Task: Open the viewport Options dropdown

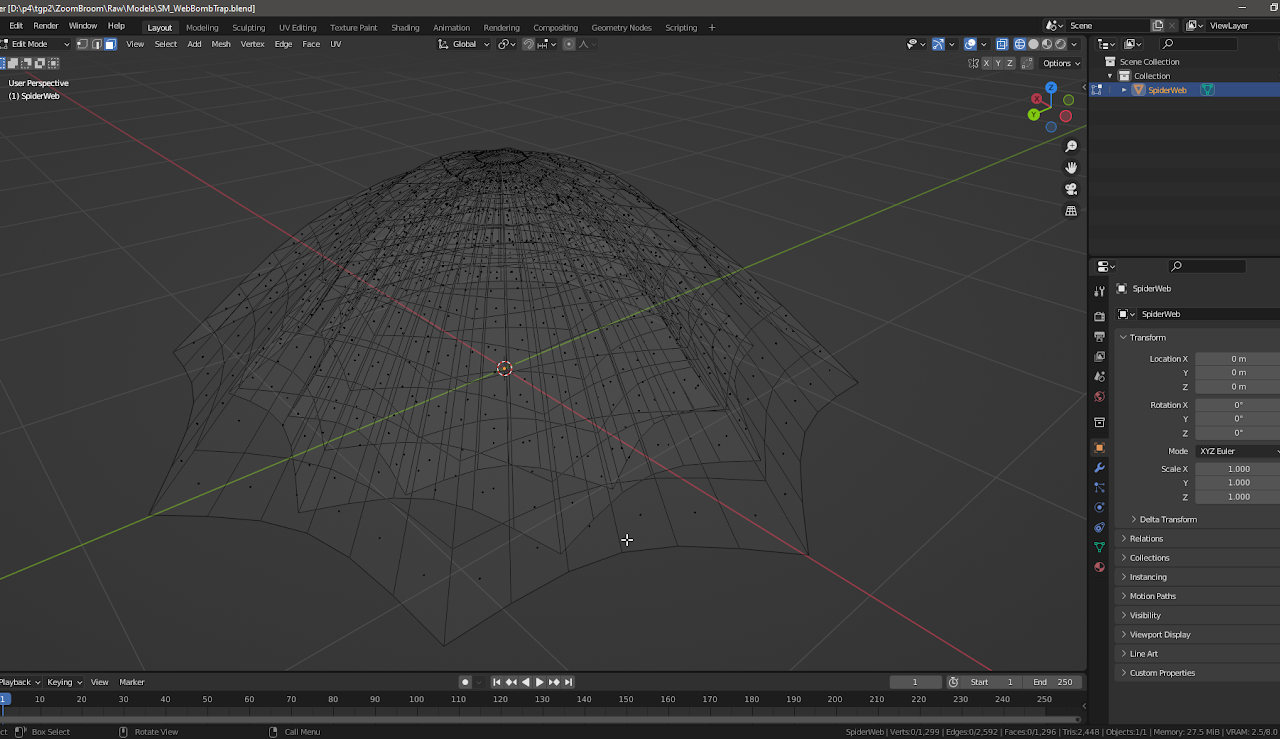Action: click(1061, 63)
